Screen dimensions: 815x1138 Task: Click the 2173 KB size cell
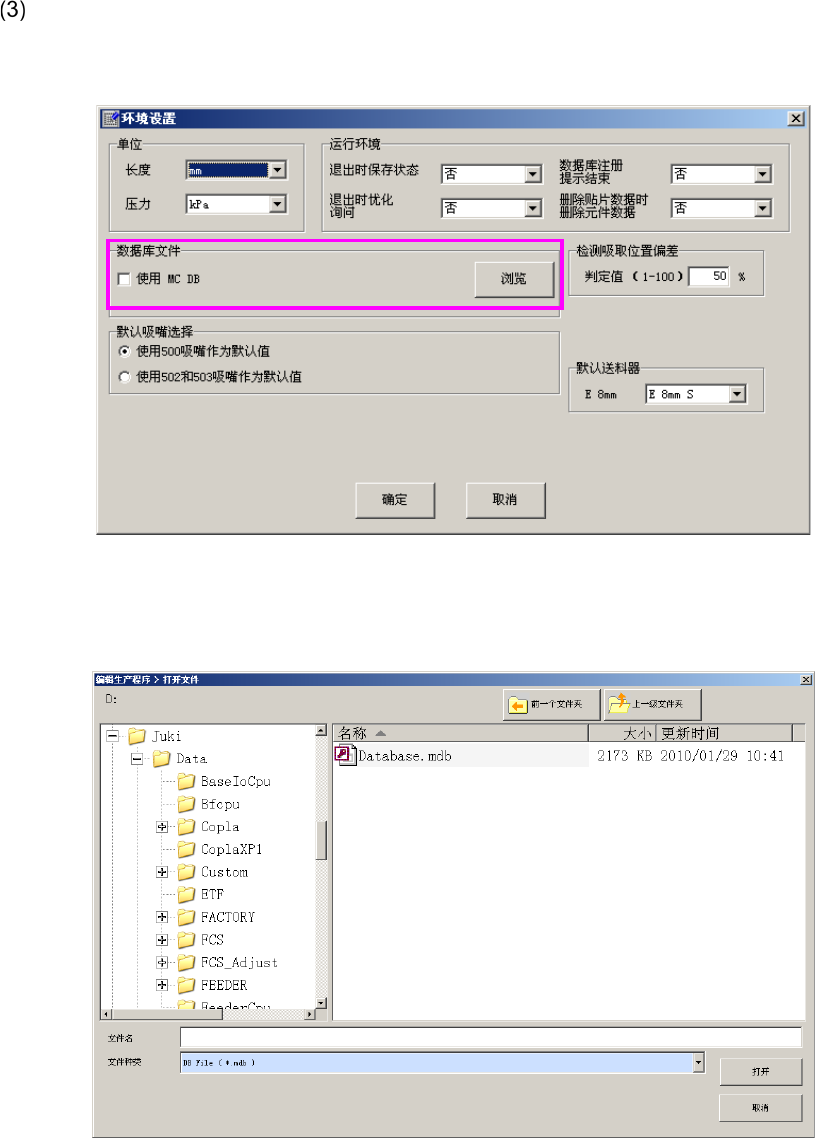point(624,756)
